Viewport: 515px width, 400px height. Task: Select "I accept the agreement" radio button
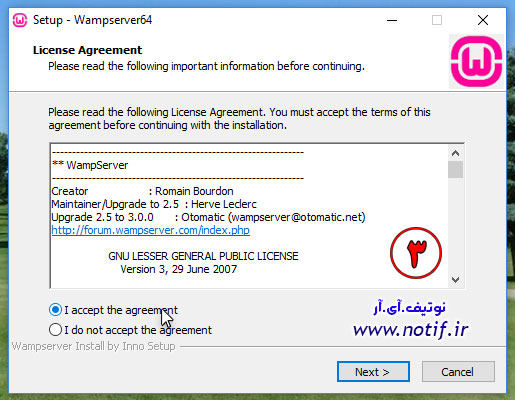55,310
